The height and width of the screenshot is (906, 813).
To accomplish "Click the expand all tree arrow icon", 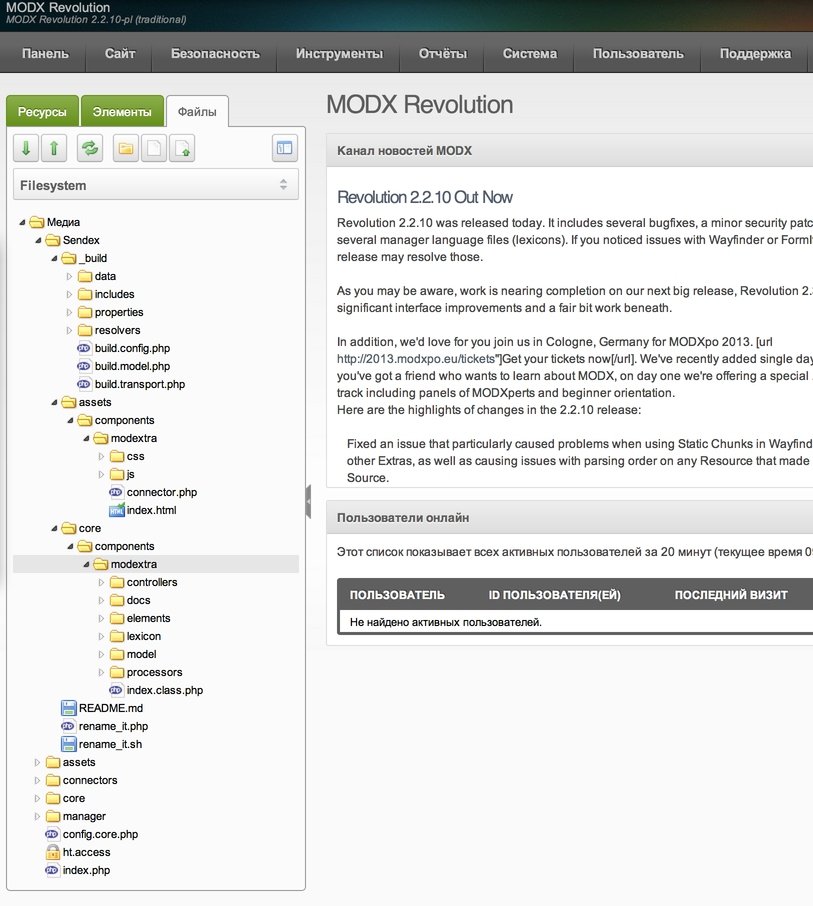I will (x=26, y=148).
